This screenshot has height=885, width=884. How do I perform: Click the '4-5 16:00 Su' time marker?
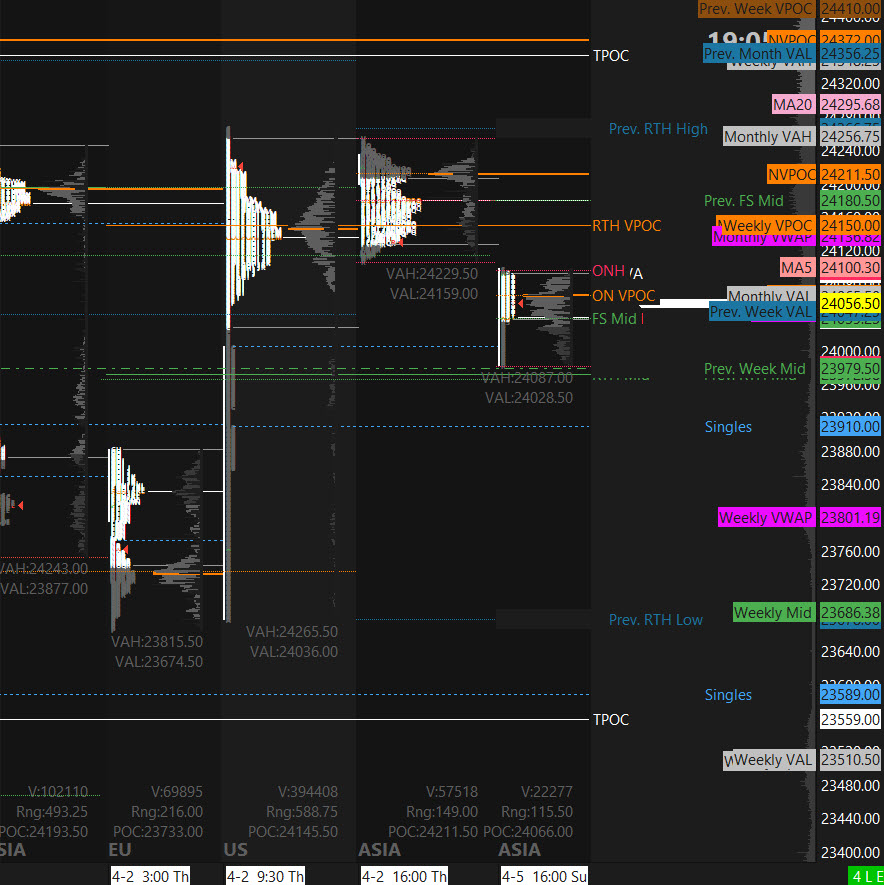(541, 876)
